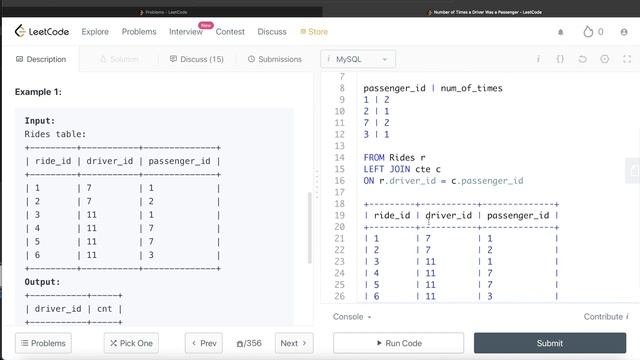Click line number 13 in gutter
640x360 pixels.
(x=340, y=146)
